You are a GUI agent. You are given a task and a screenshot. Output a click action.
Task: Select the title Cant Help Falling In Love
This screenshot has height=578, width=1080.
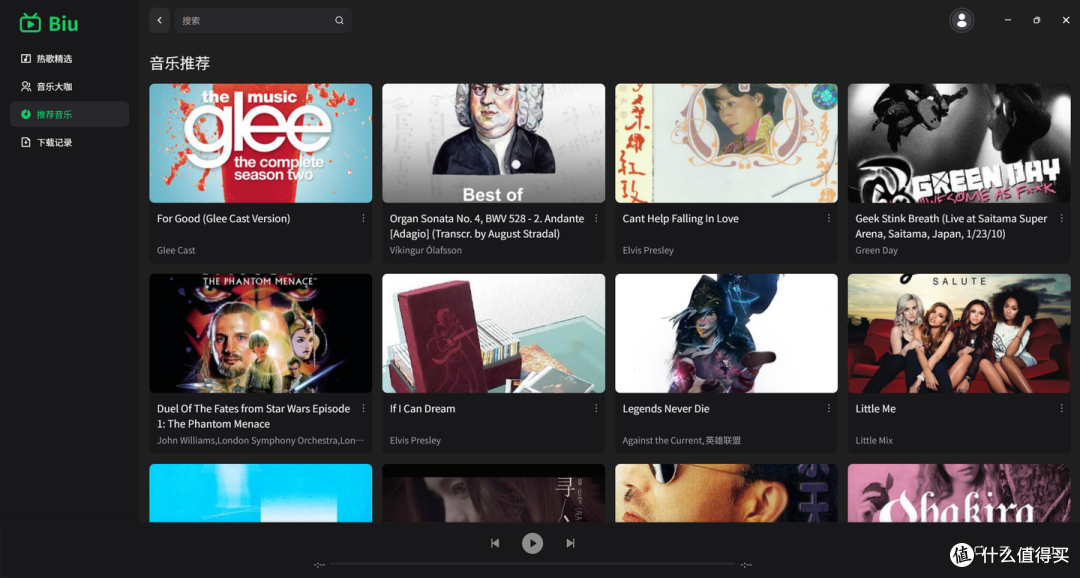pos(681,218)
